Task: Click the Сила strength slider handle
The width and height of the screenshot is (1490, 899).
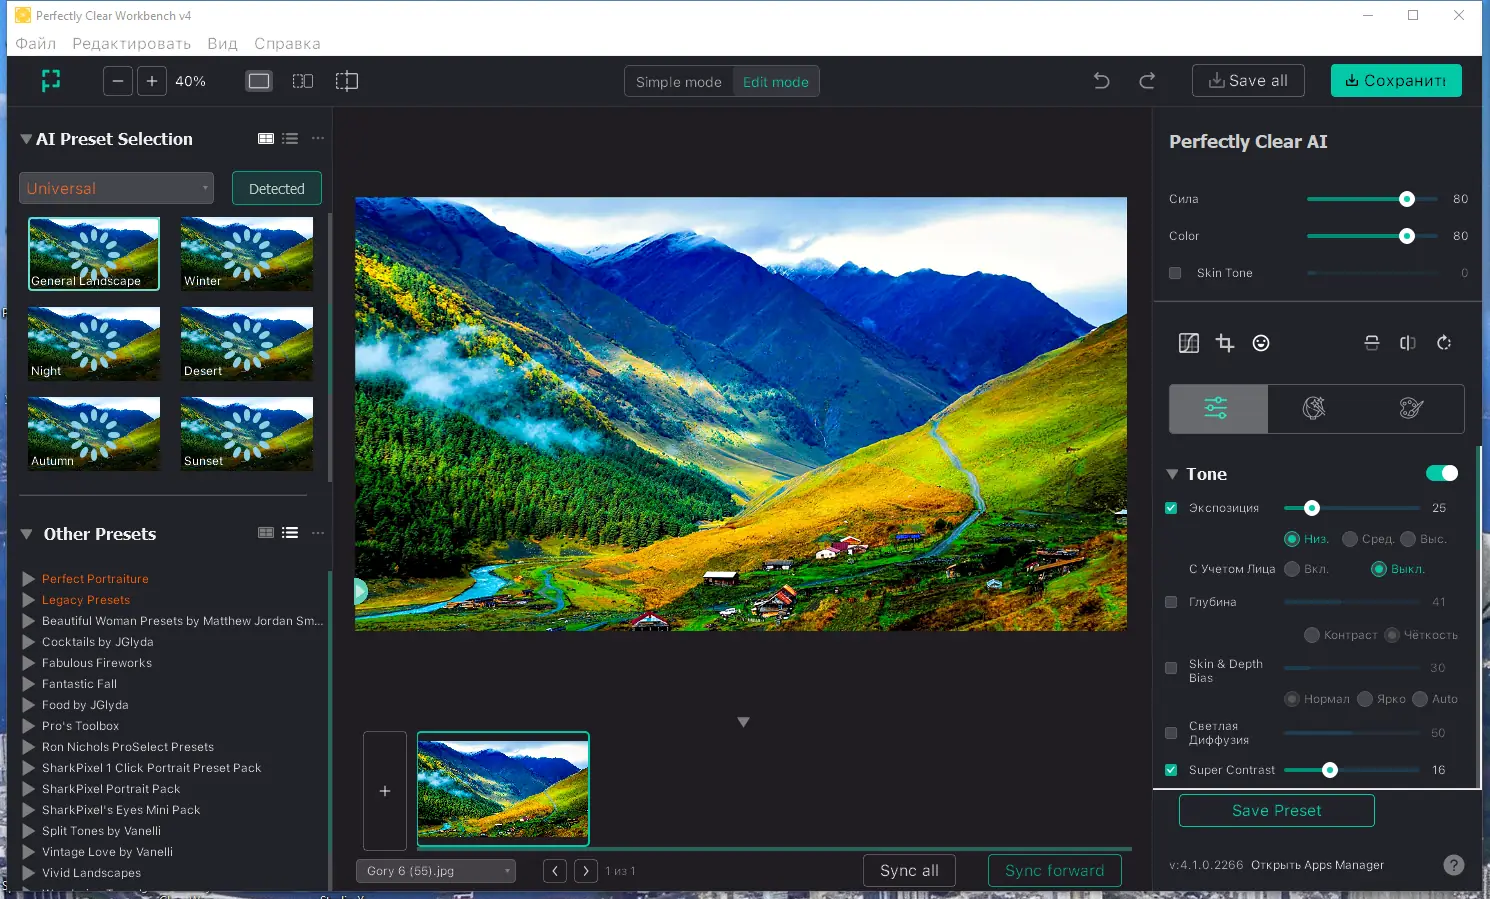Action: [x=1407, y=199]
